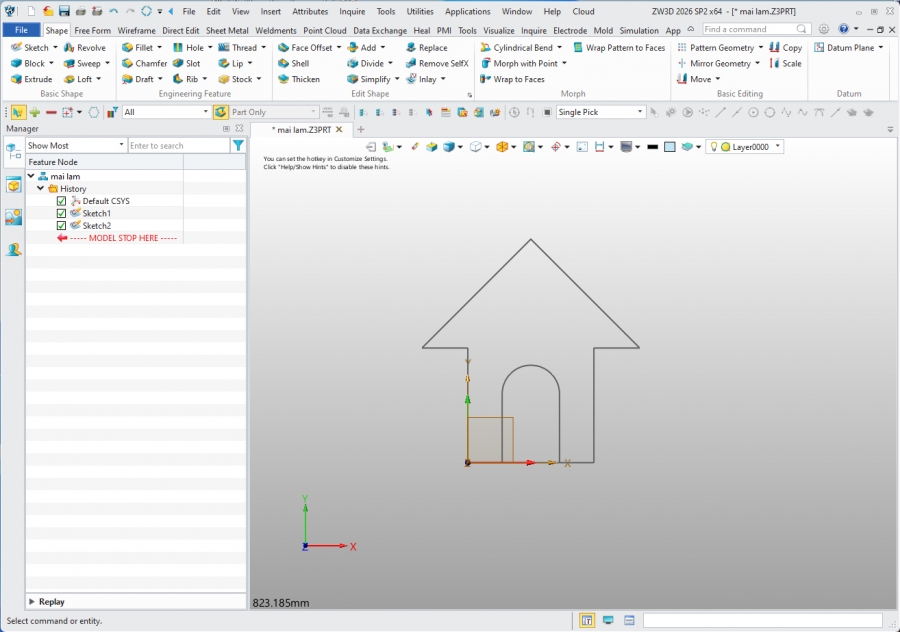Click the undo arrow icon
The width and height of the screenshot is (900, 632).
(114, 11)
